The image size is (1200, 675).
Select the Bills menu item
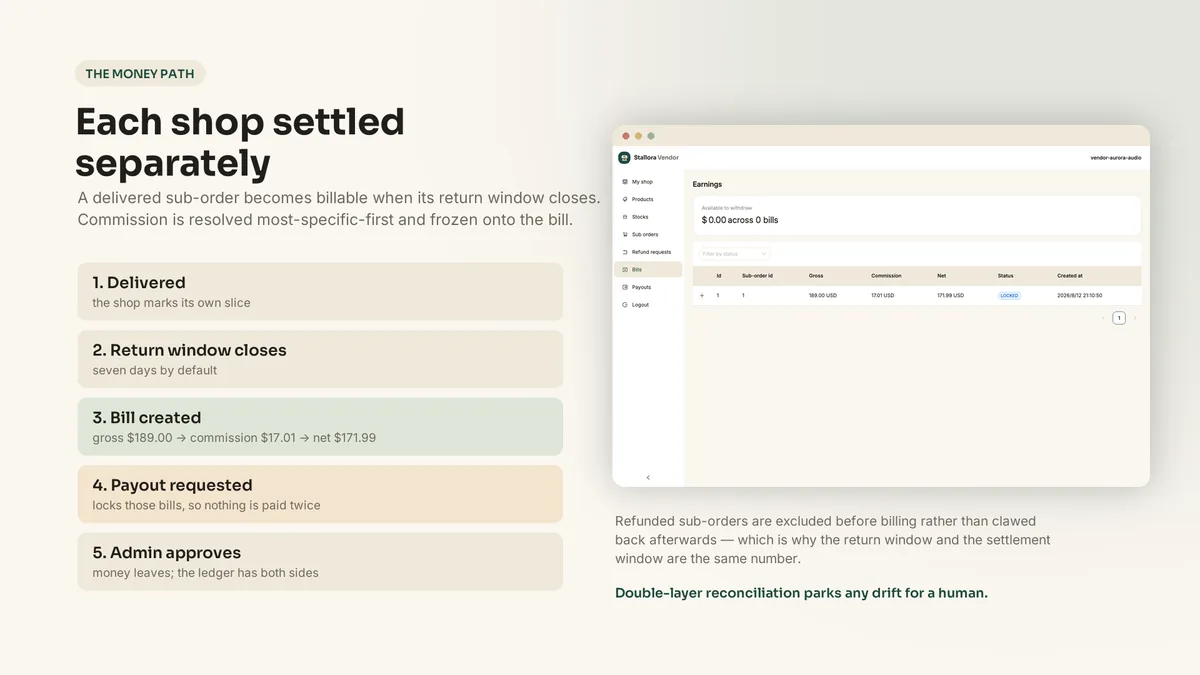click(x=648, y=270)
